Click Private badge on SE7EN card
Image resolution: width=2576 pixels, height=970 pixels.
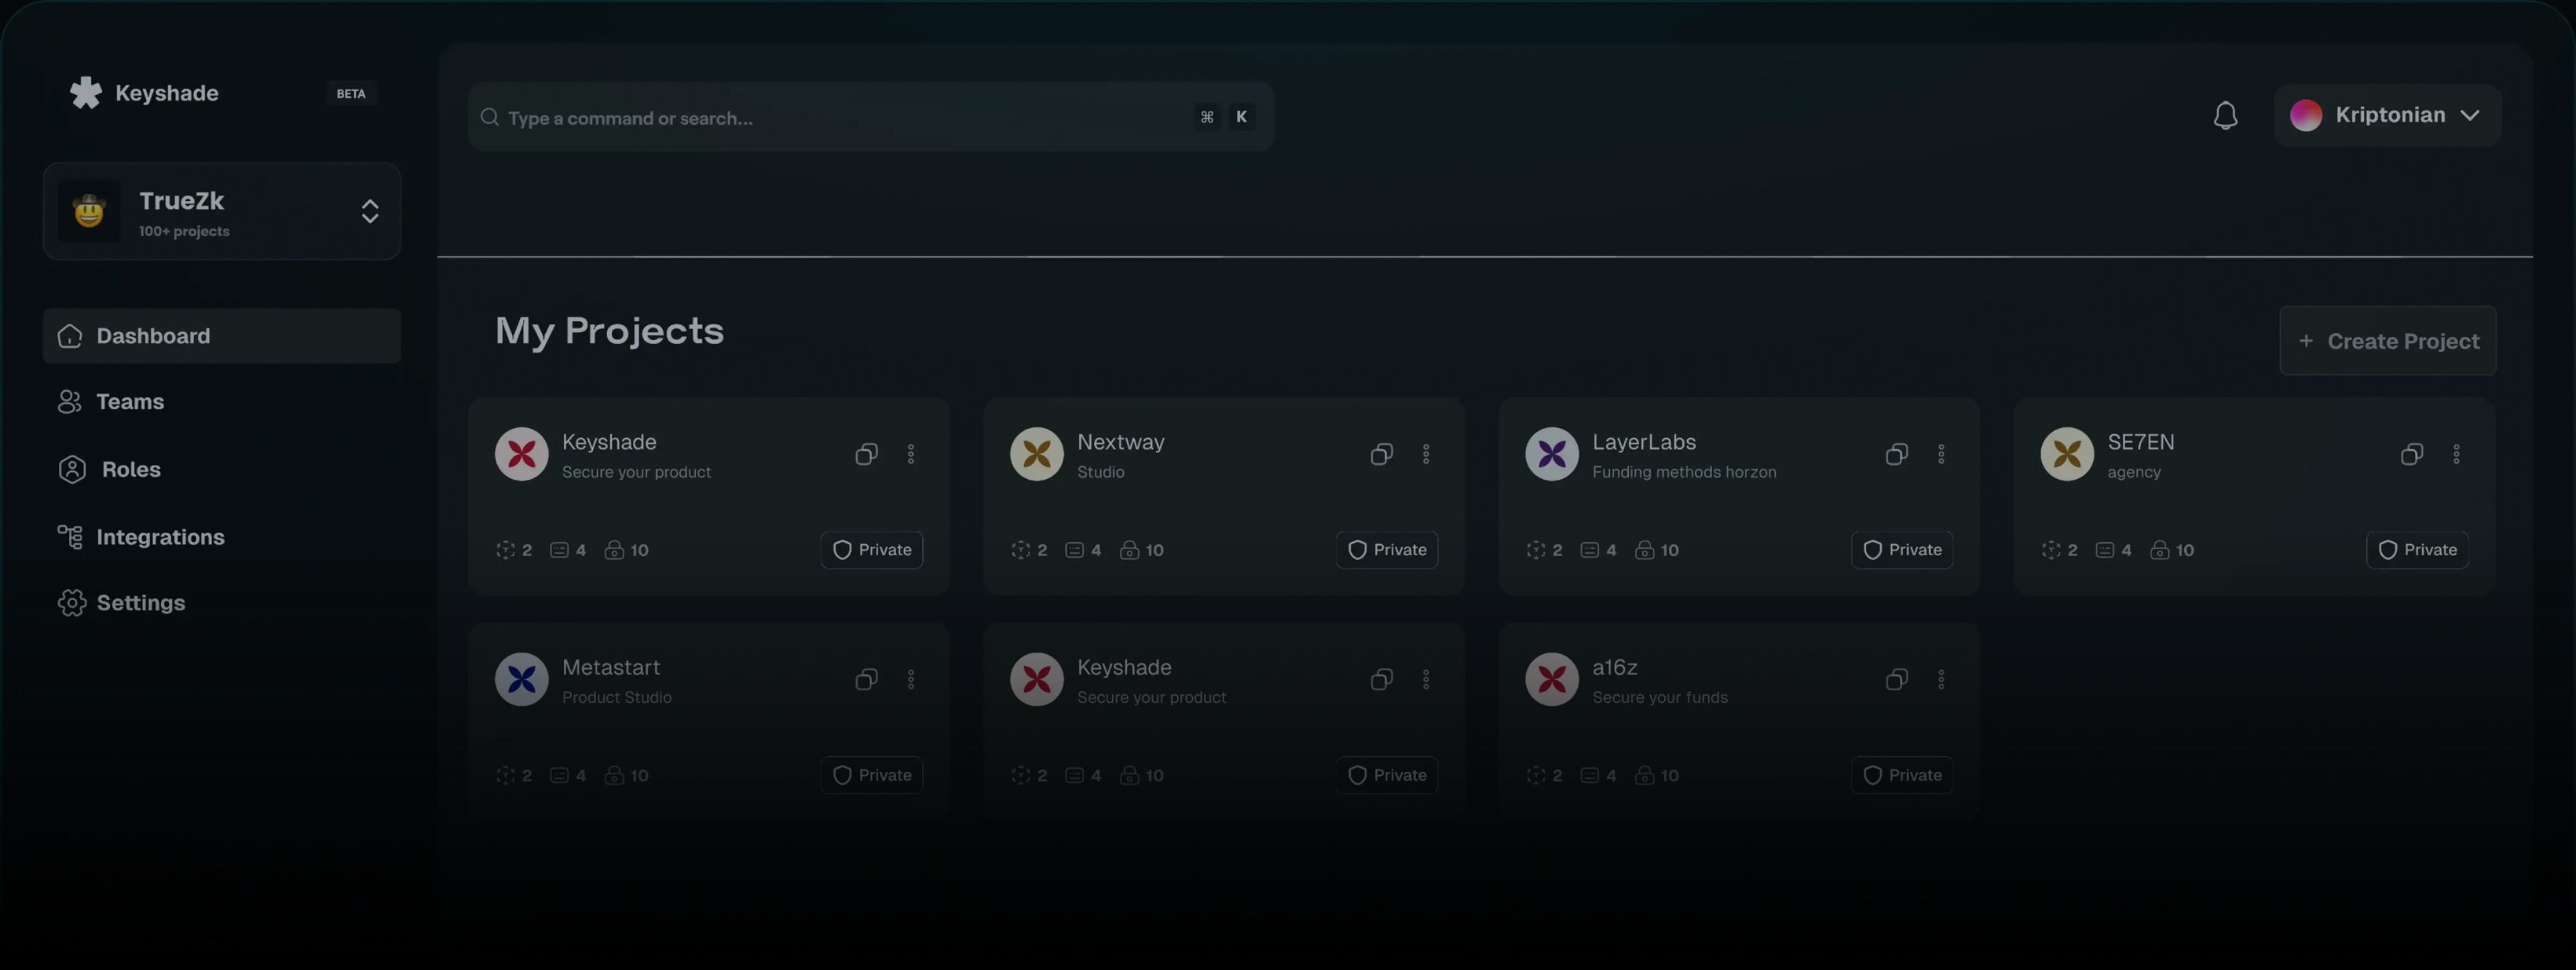point(2417,550)
